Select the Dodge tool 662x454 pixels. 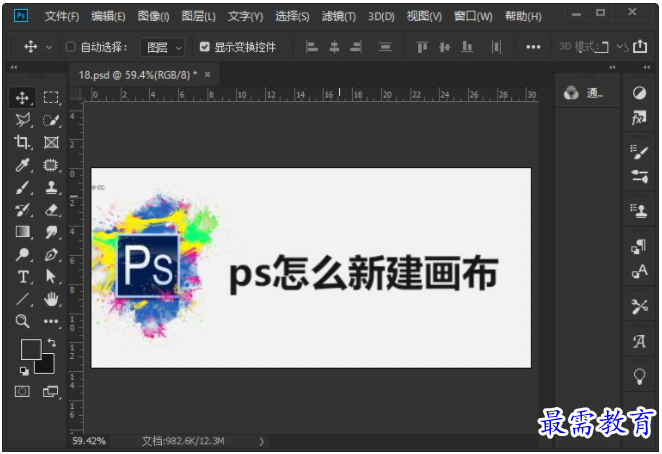[x=22, y=254]
